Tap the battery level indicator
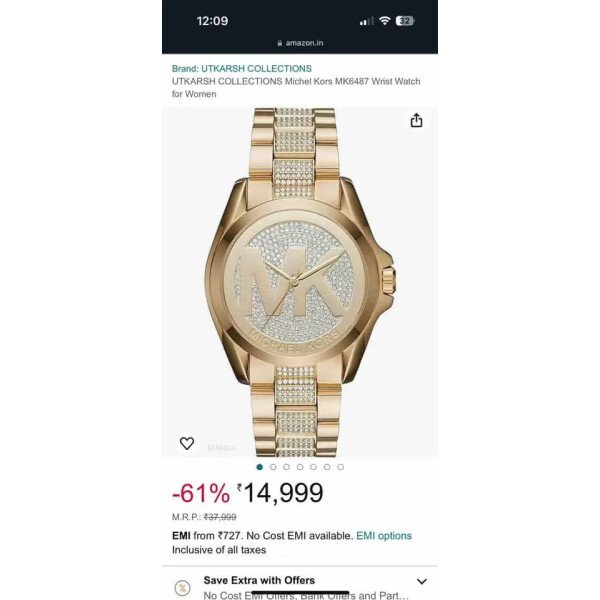 coord(405,21)
